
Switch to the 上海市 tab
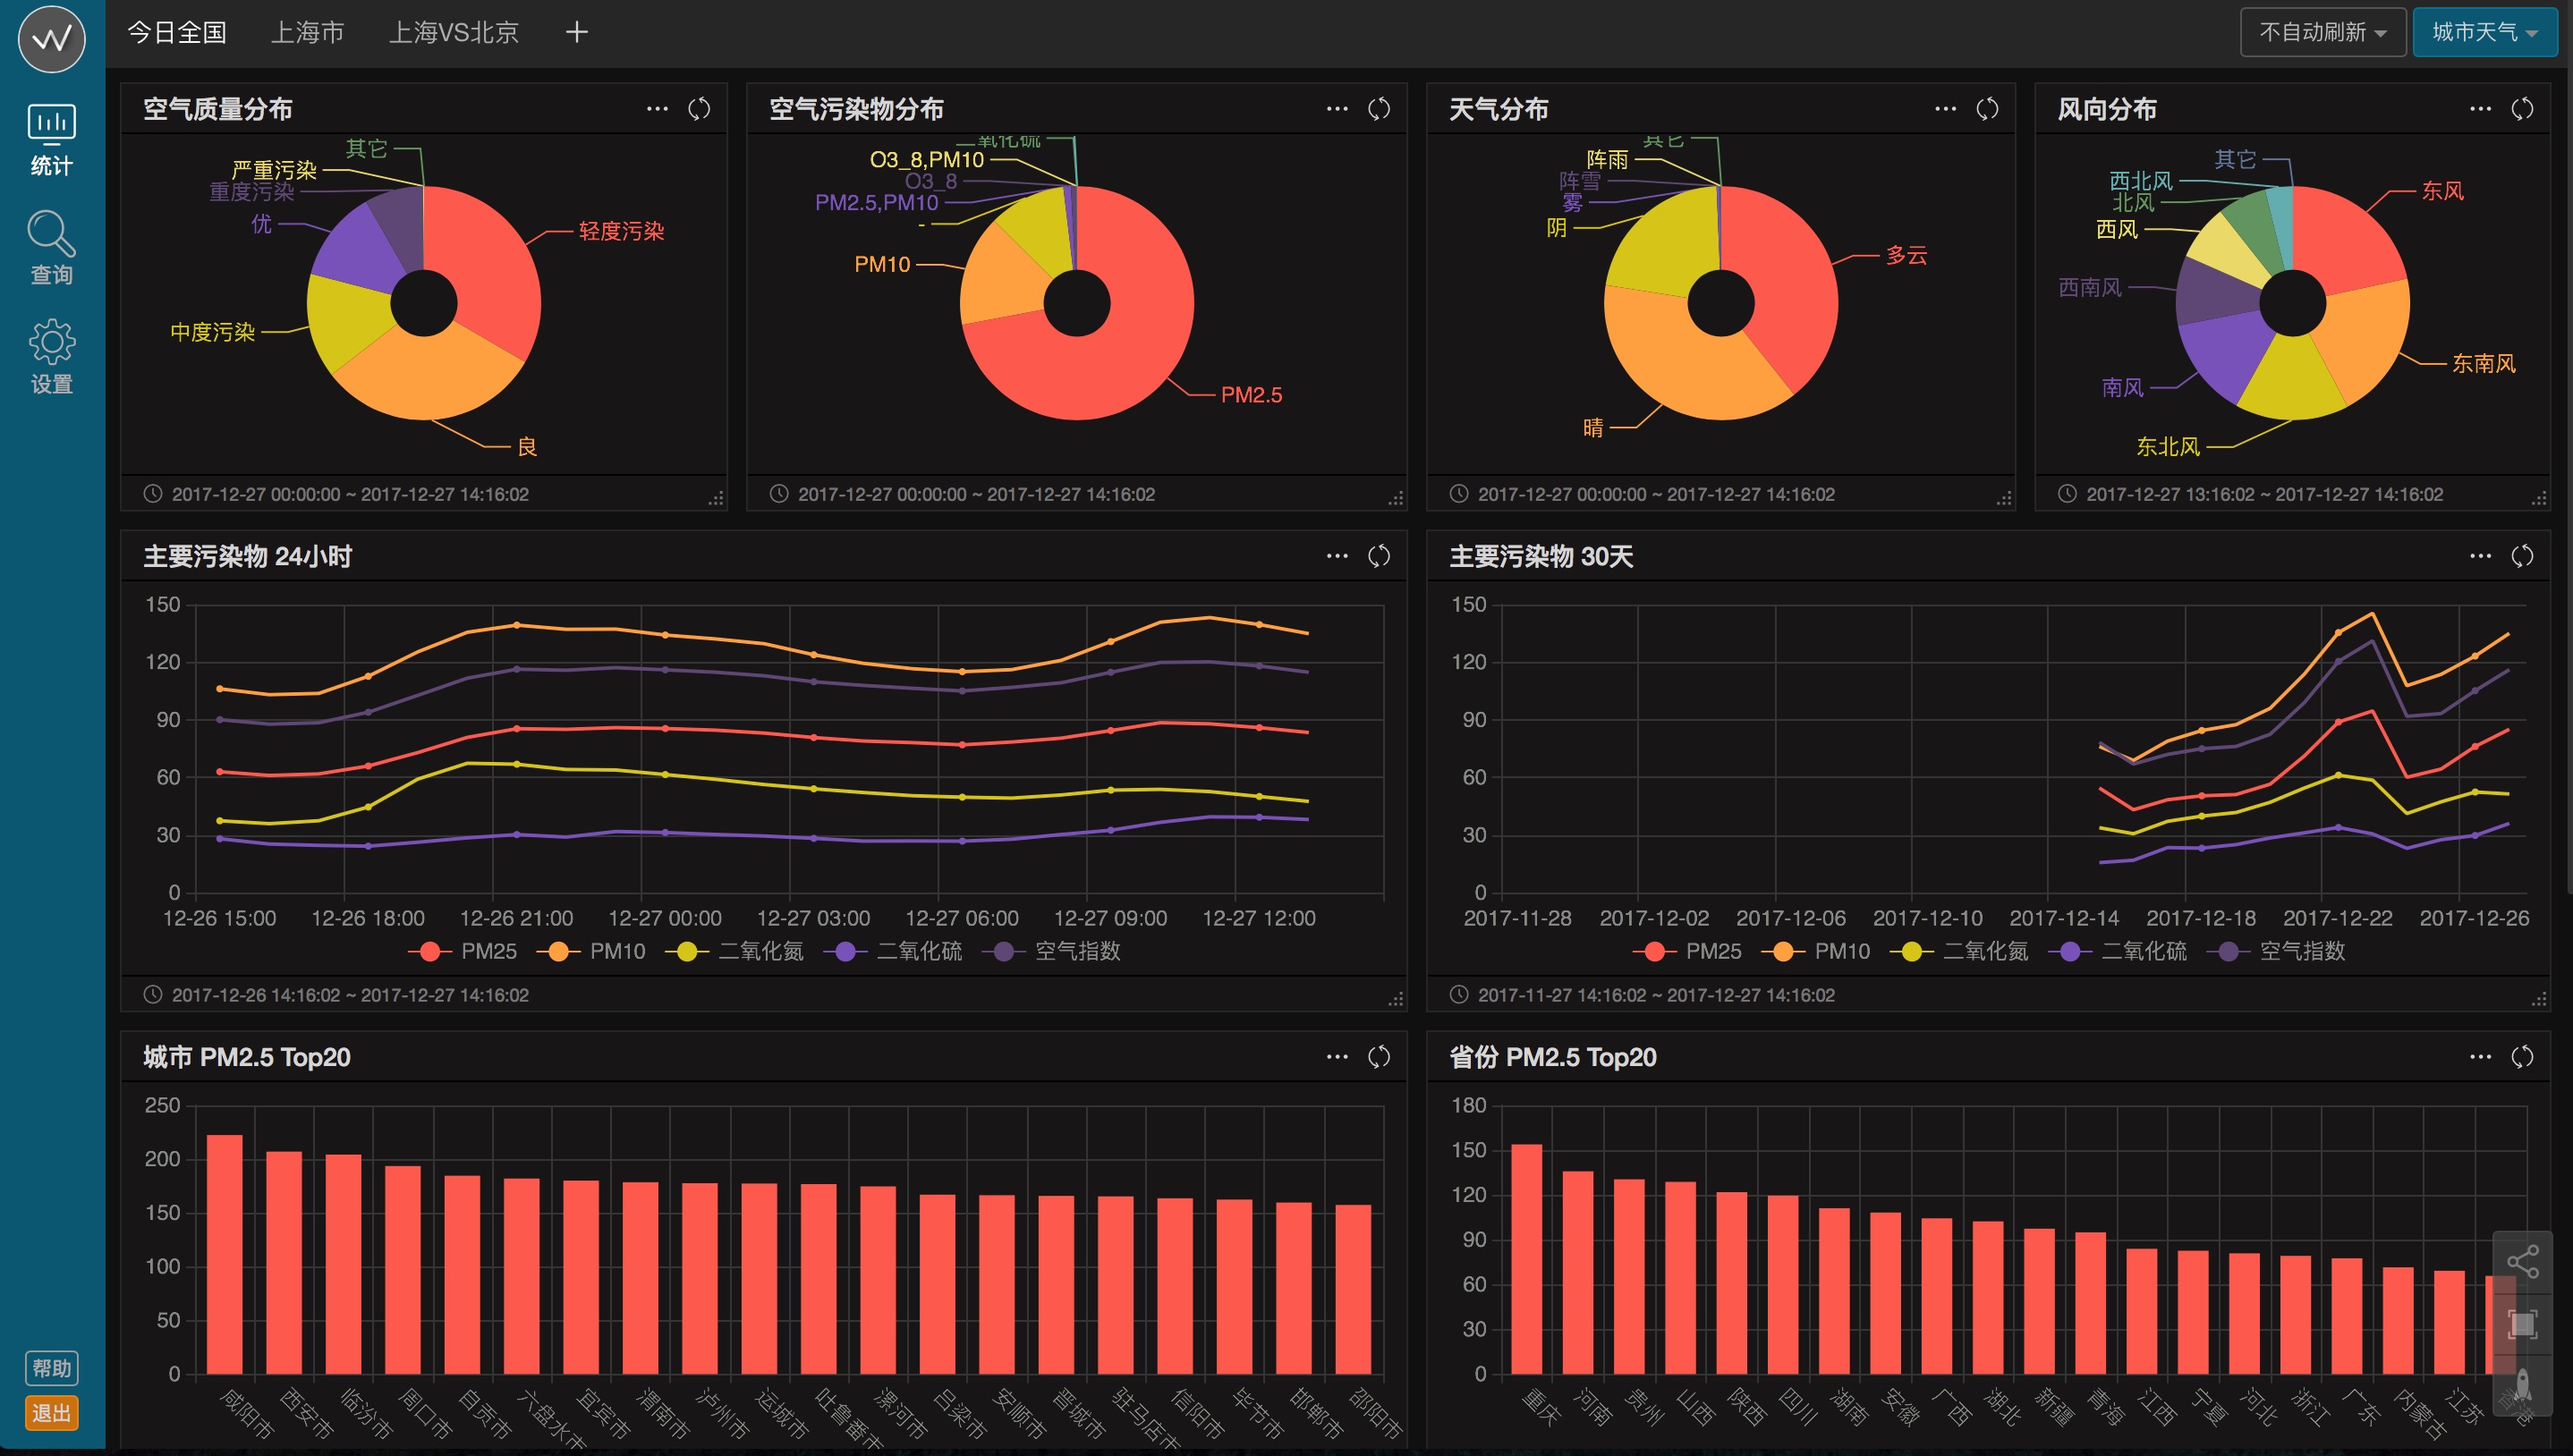pyautogui.click(x=308, y=32)
